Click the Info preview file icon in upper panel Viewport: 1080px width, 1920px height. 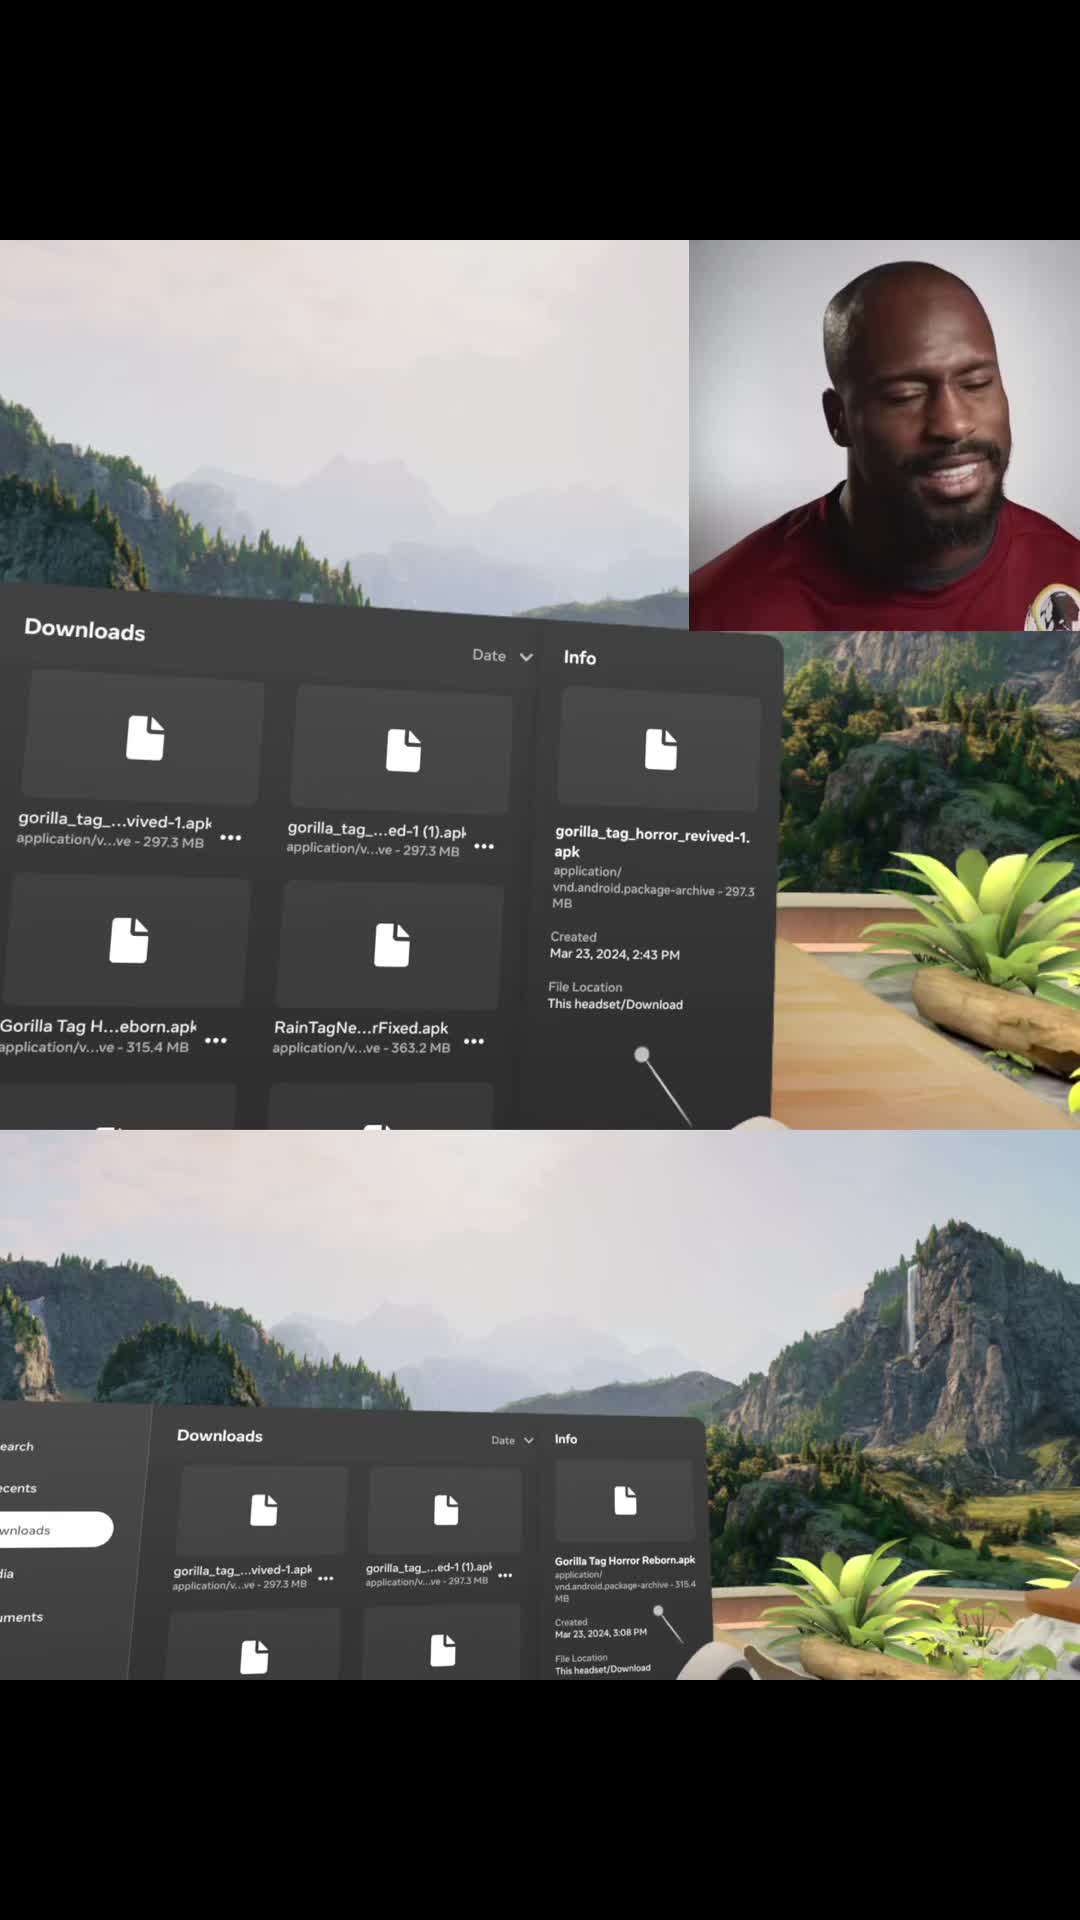[x=661, y=749]
